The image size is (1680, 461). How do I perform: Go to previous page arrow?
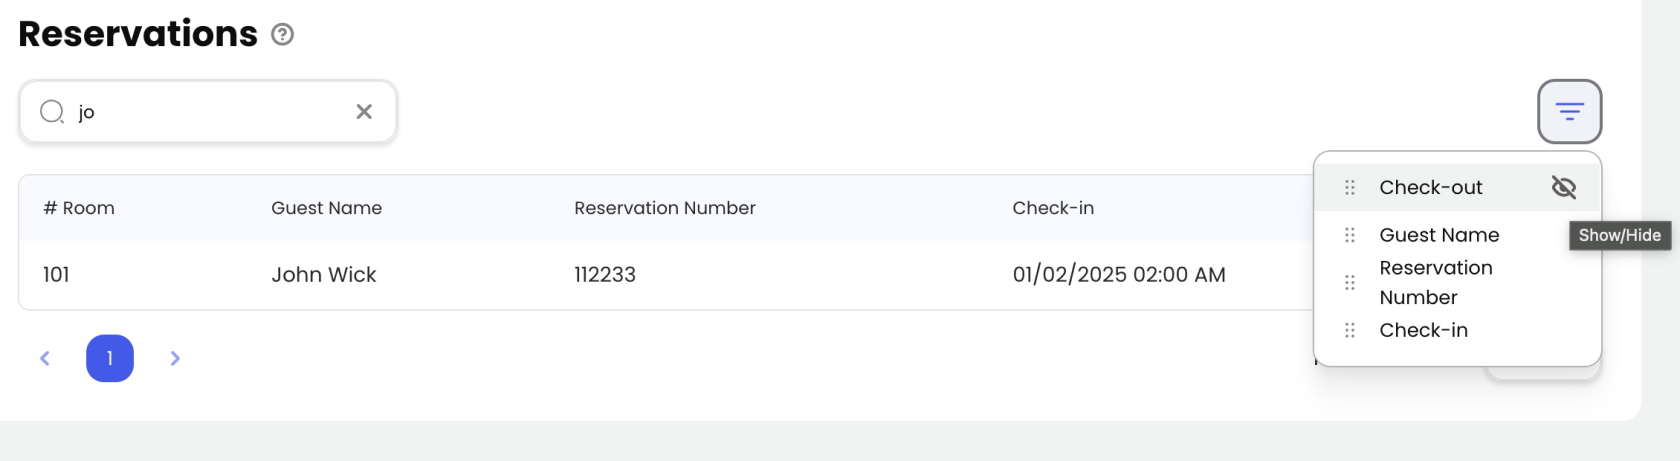(45, 358)
